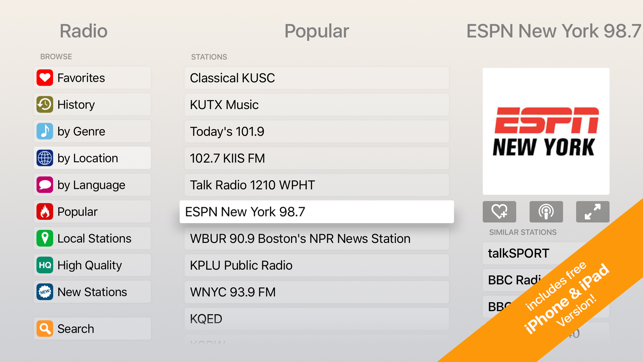Open KPLU Public Radio station

click(317, 265)
